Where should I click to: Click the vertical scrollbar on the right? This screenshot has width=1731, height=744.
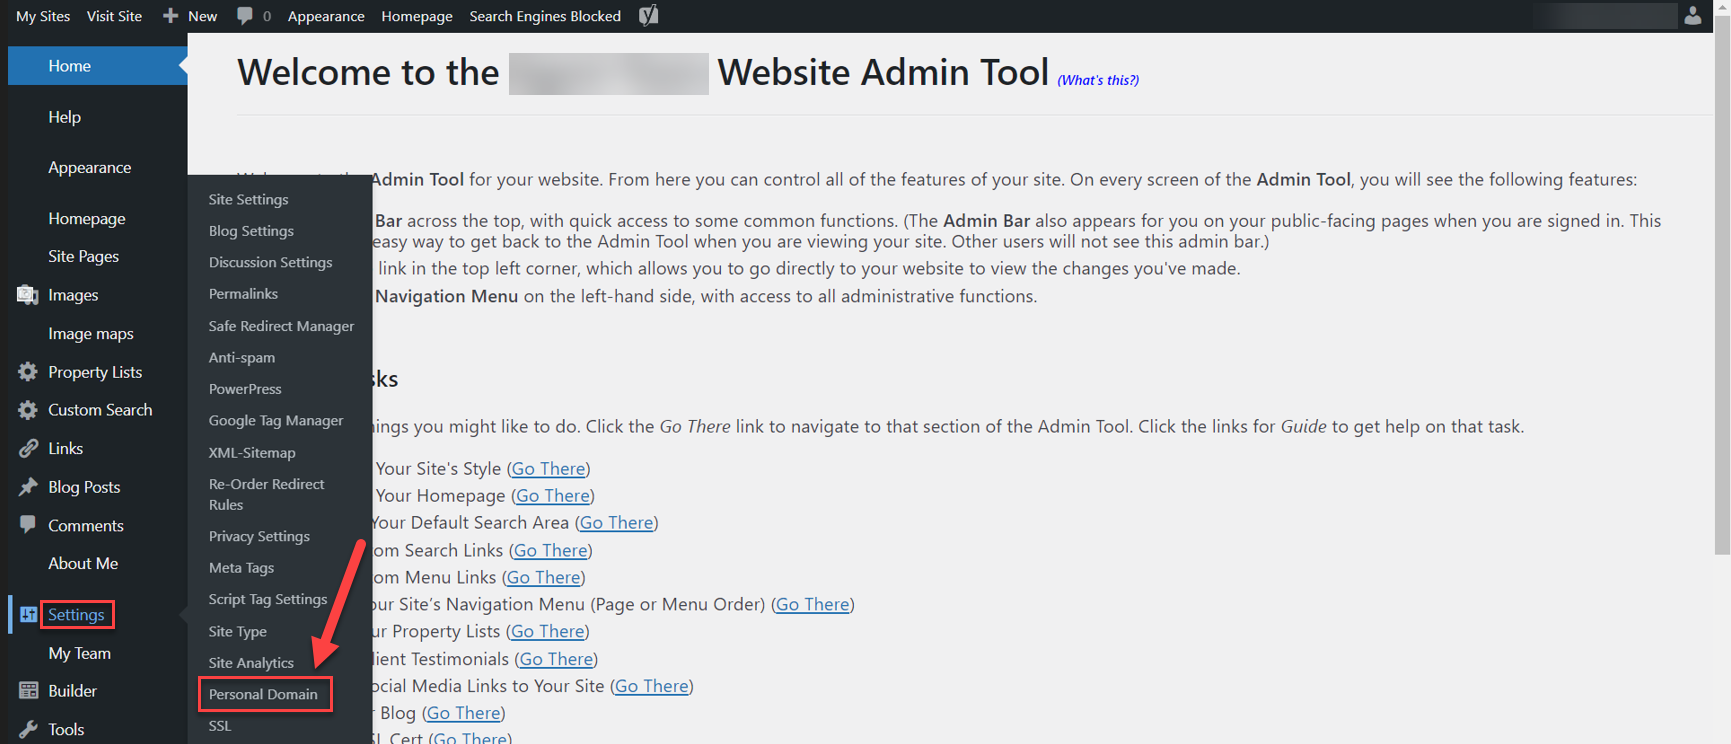pos(1722,300)
